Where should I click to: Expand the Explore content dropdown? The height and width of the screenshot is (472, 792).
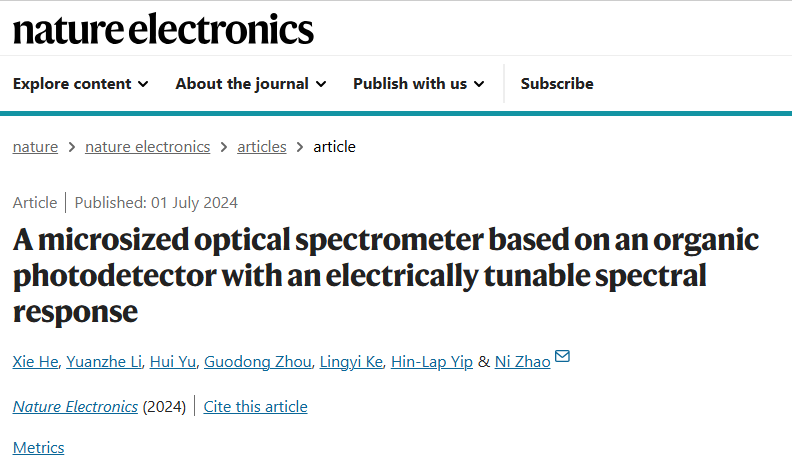coord(80,84)
